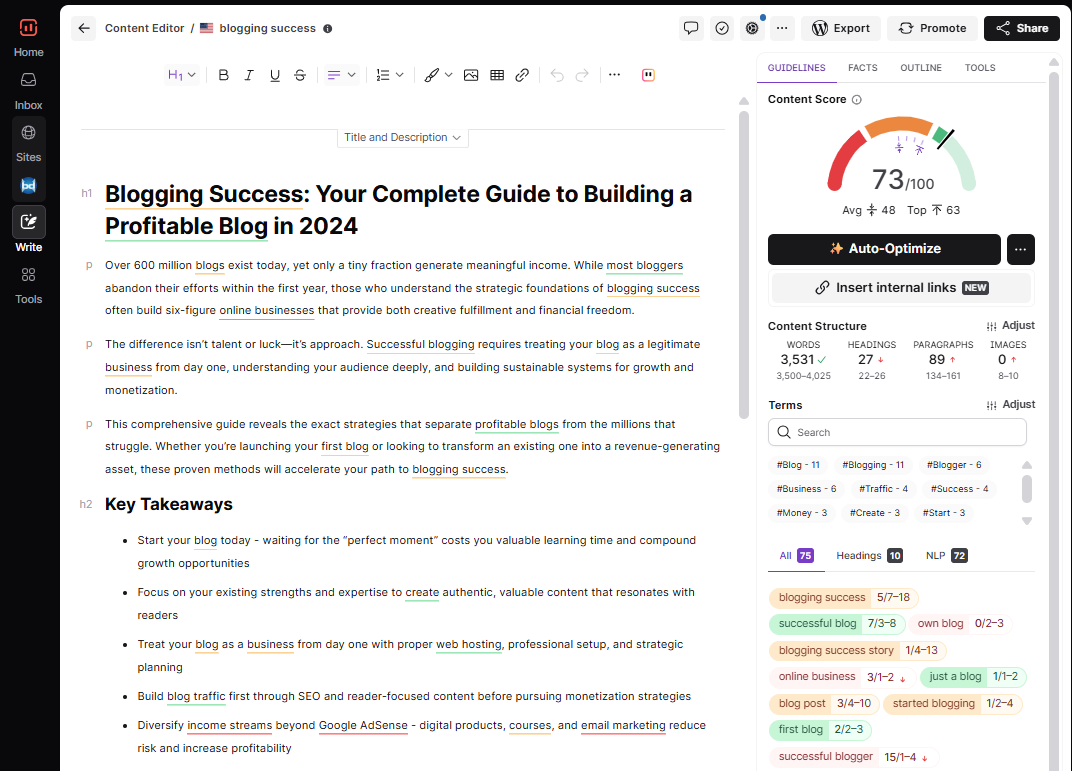Open the Home panel in the sidebar
This screenshot has width=1072, height=771.
pyautogui.click(x=28, y=36)
